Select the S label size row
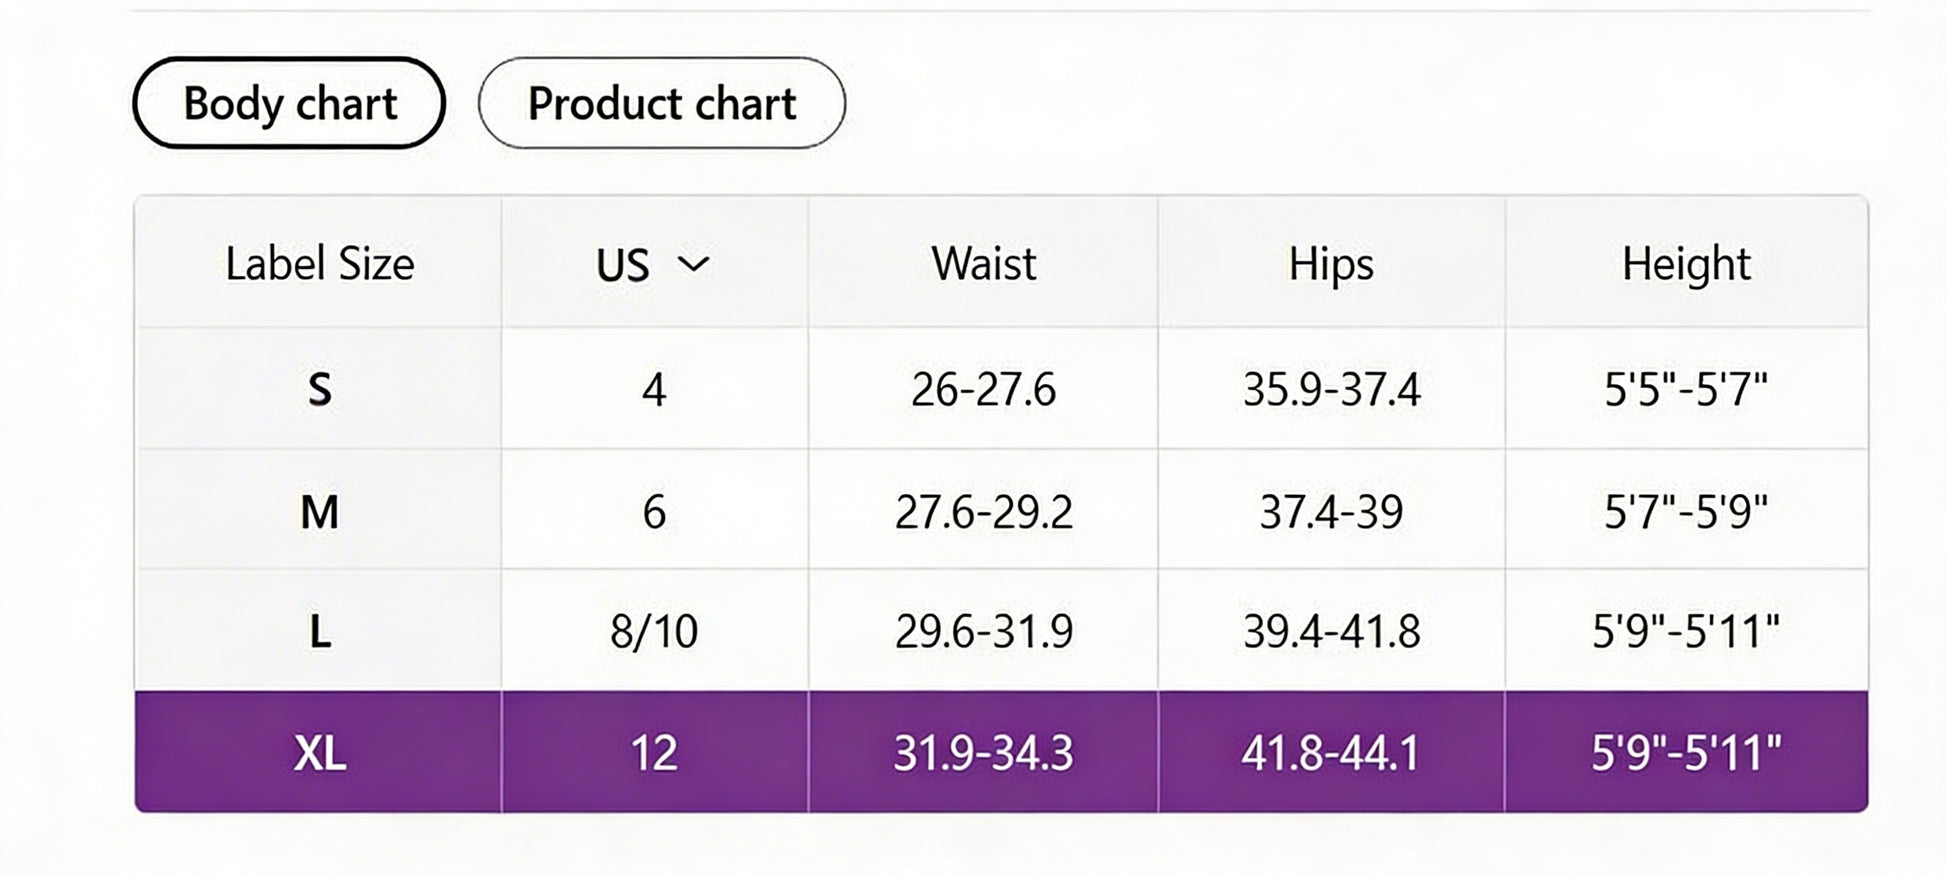This screenshot has height=876, width=1946. [x=319, y=389]
